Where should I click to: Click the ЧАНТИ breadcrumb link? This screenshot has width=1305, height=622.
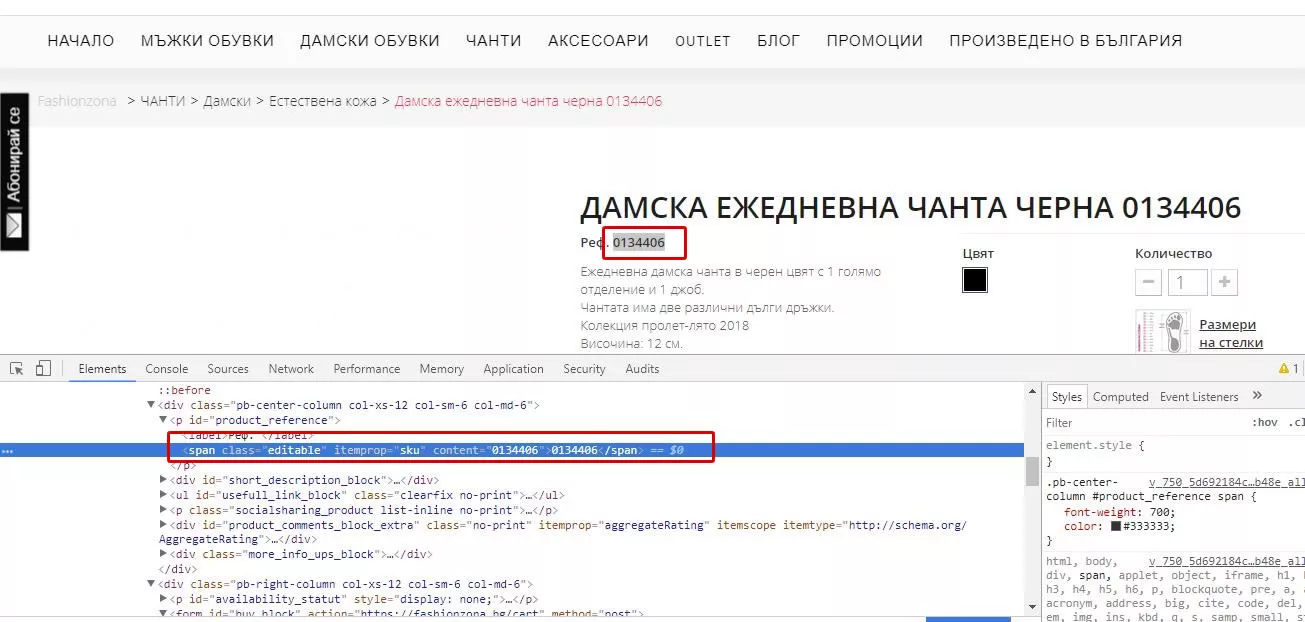163,101
